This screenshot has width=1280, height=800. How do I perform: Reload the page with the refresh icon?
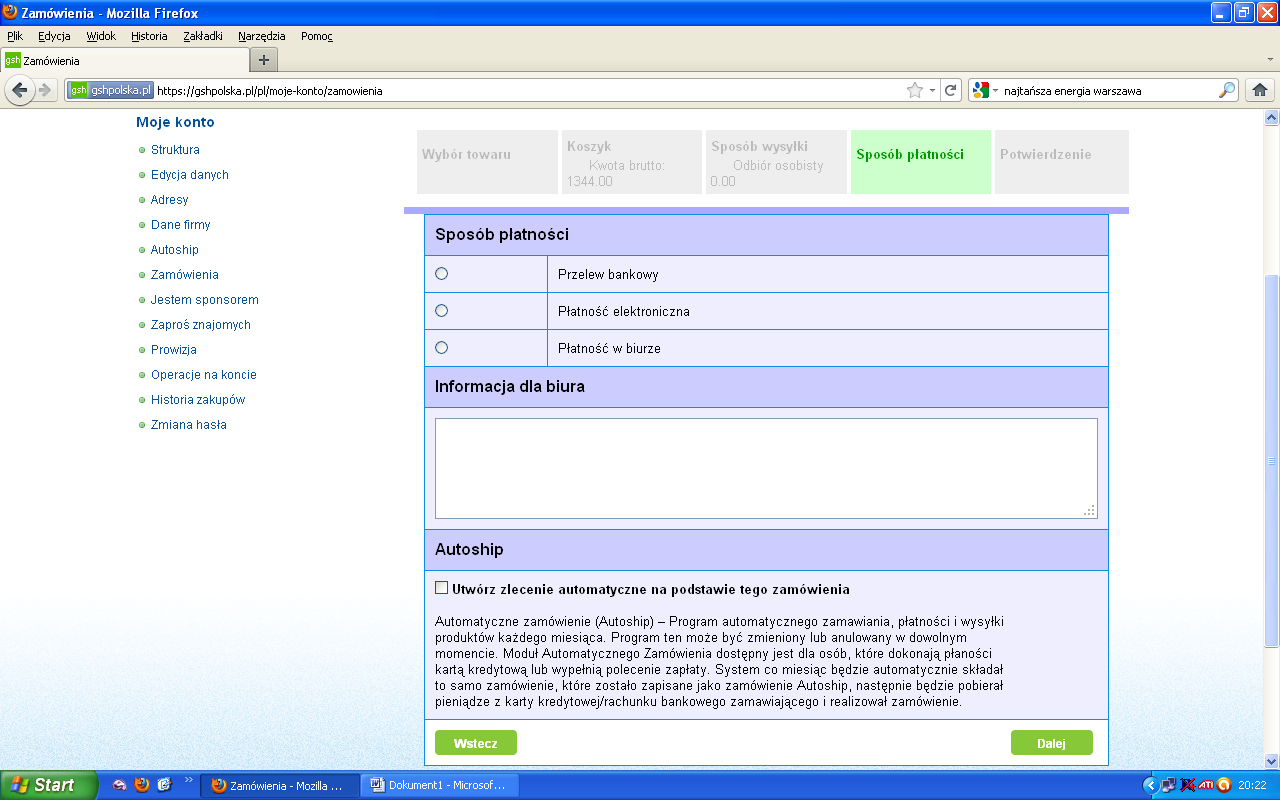click(x=951, y=90)
